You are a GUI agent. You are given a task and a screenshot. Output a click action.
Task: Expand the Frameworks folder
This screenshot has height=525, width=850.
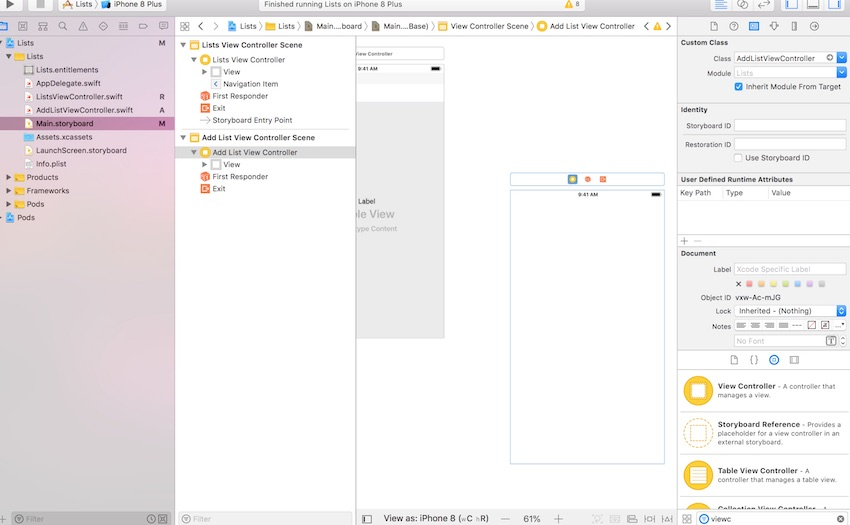click(8, 191)
